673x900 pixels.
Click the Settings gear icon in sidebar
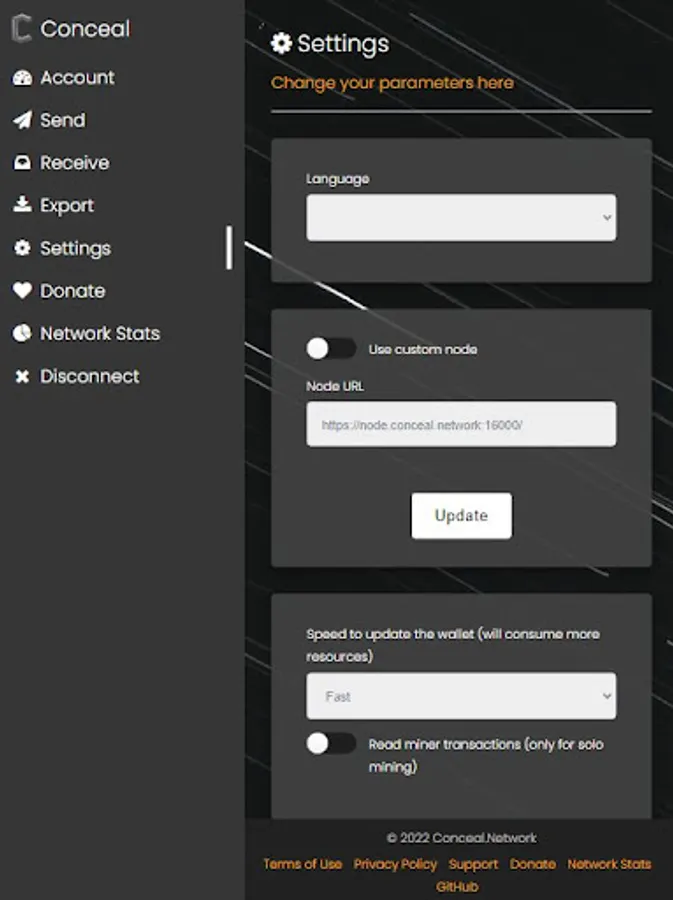[x=22, y=248]
